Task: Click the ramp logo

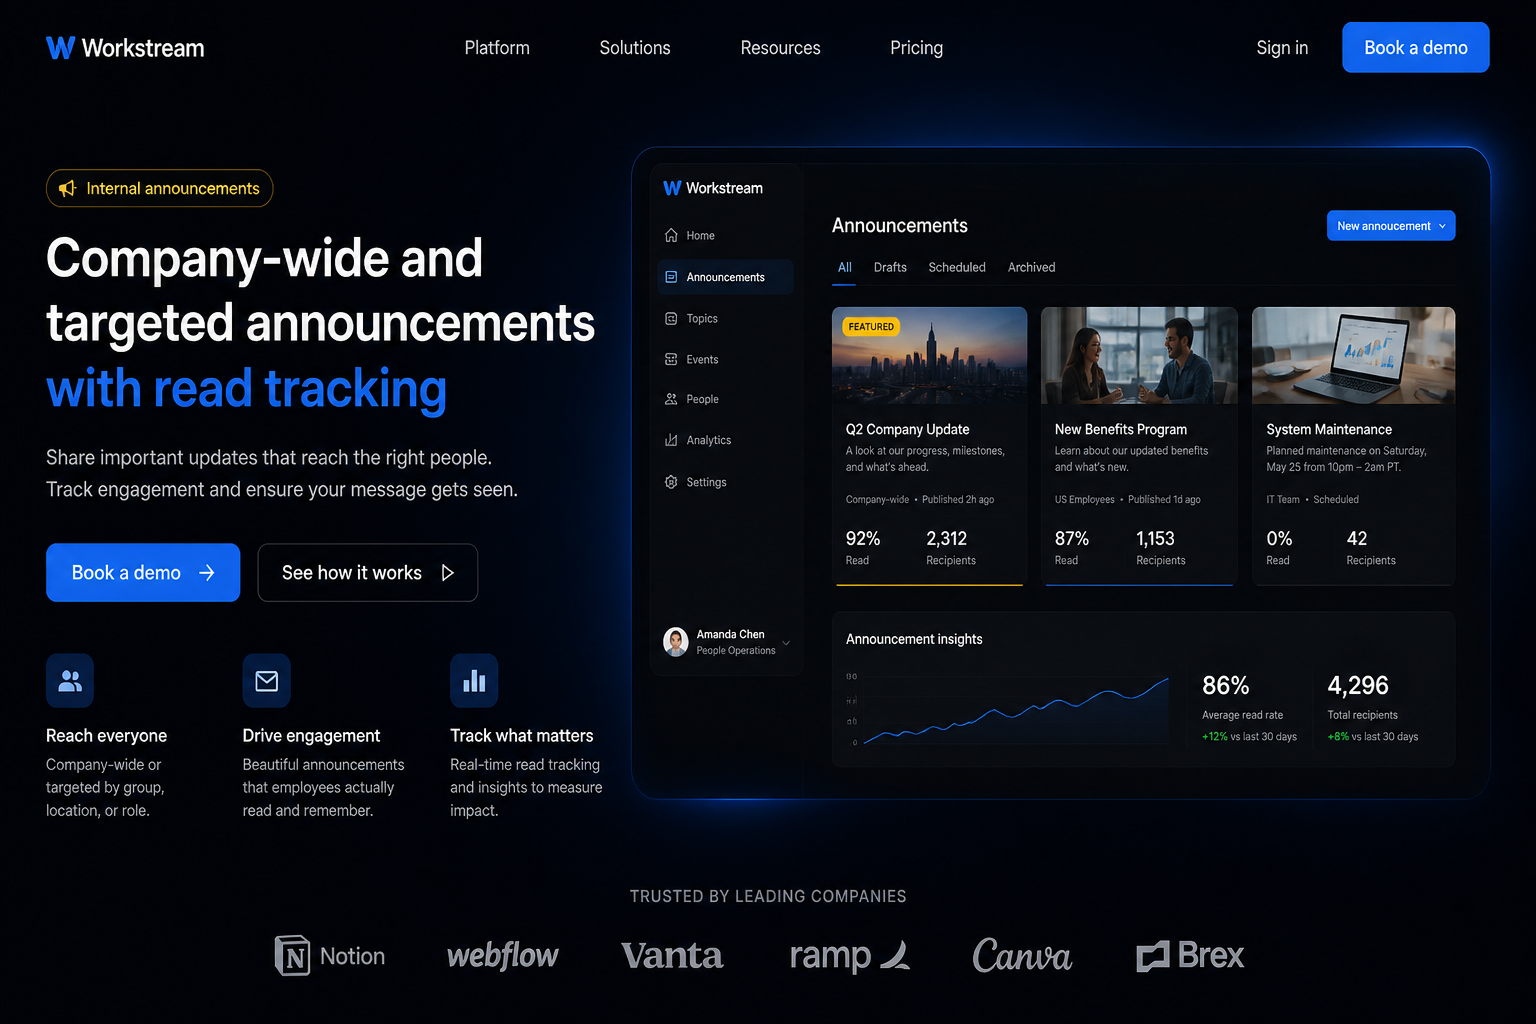Action: [x=850, y=957]
